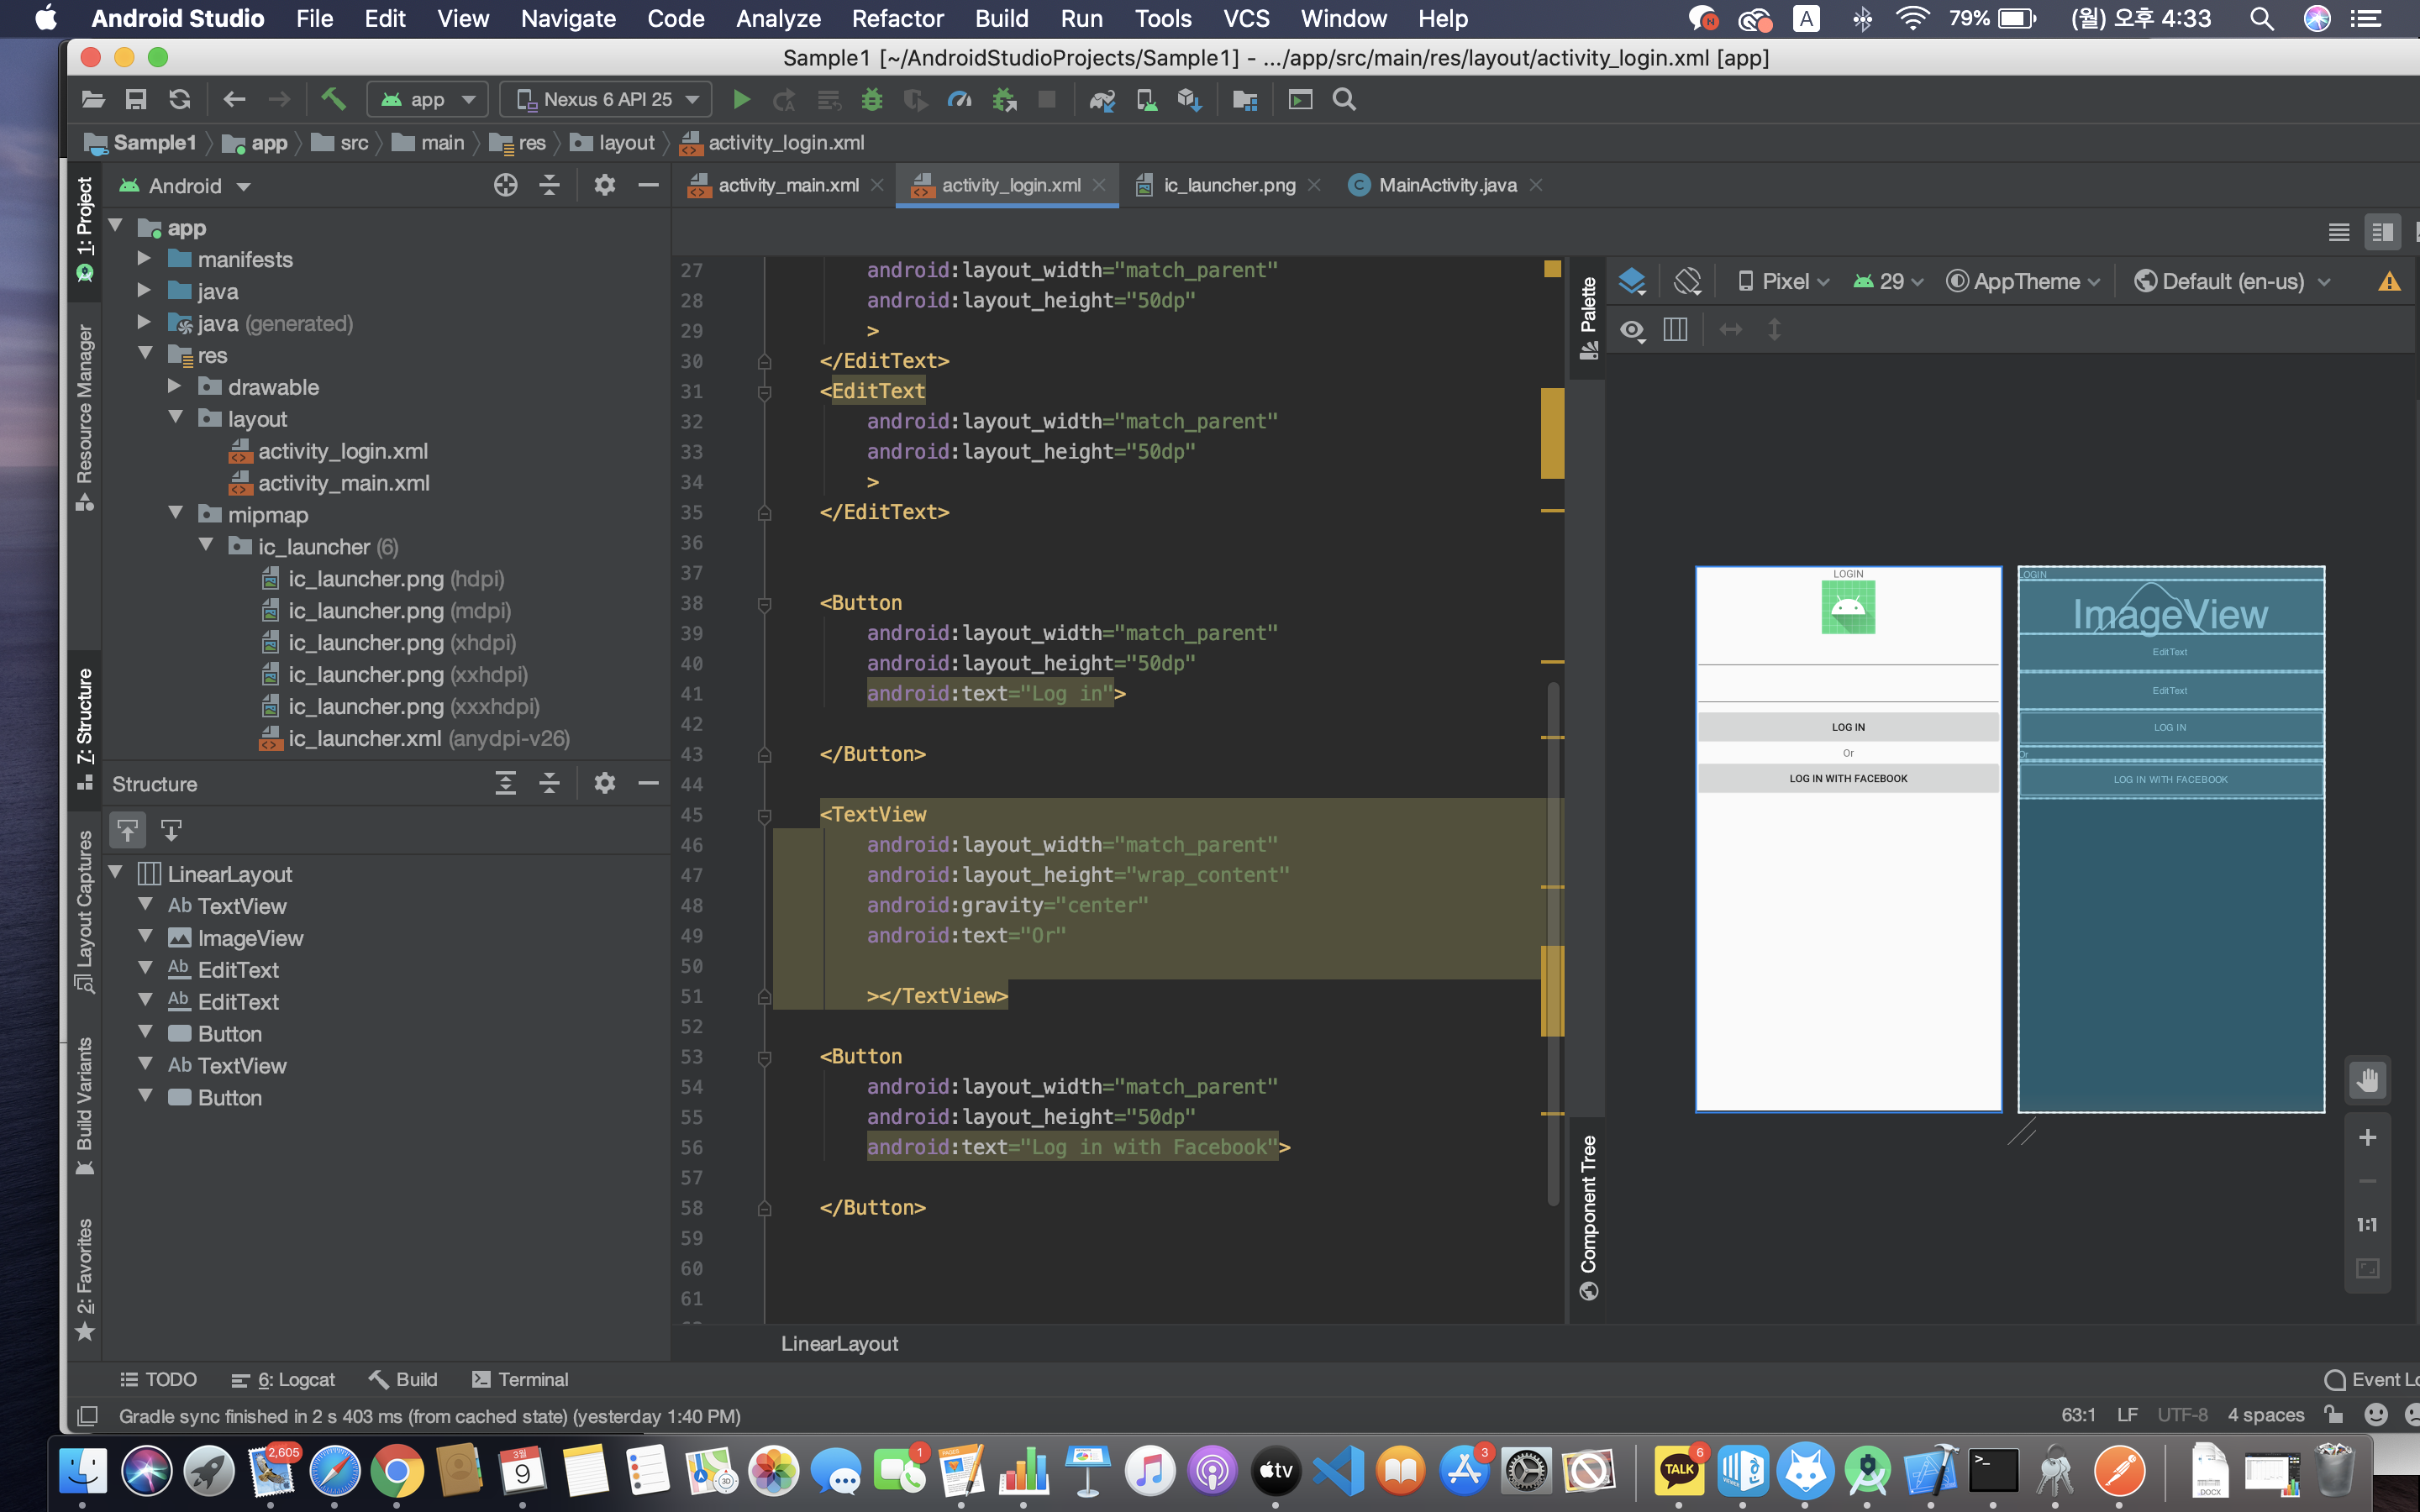2420x1512 pixels.
Task: Open the Nexus 6 API 25 device dropdown
Action: [606, 99]
